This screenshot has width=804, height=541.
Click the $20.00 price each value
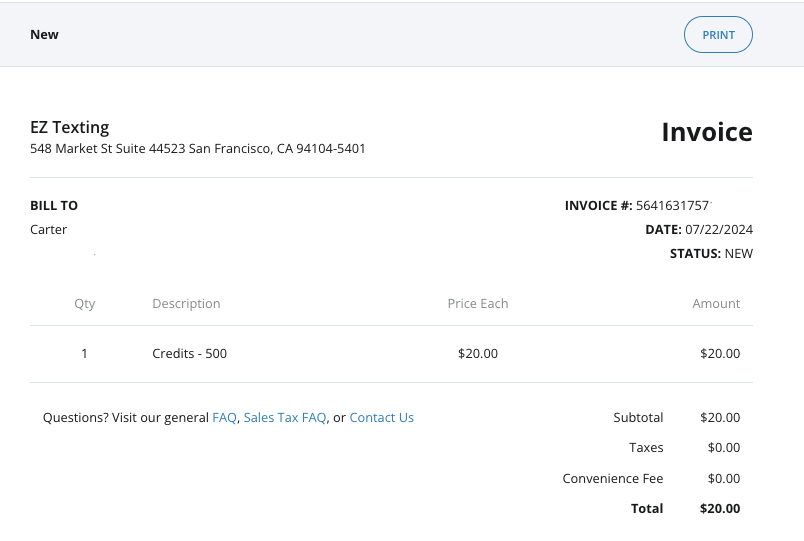point(478,353)
